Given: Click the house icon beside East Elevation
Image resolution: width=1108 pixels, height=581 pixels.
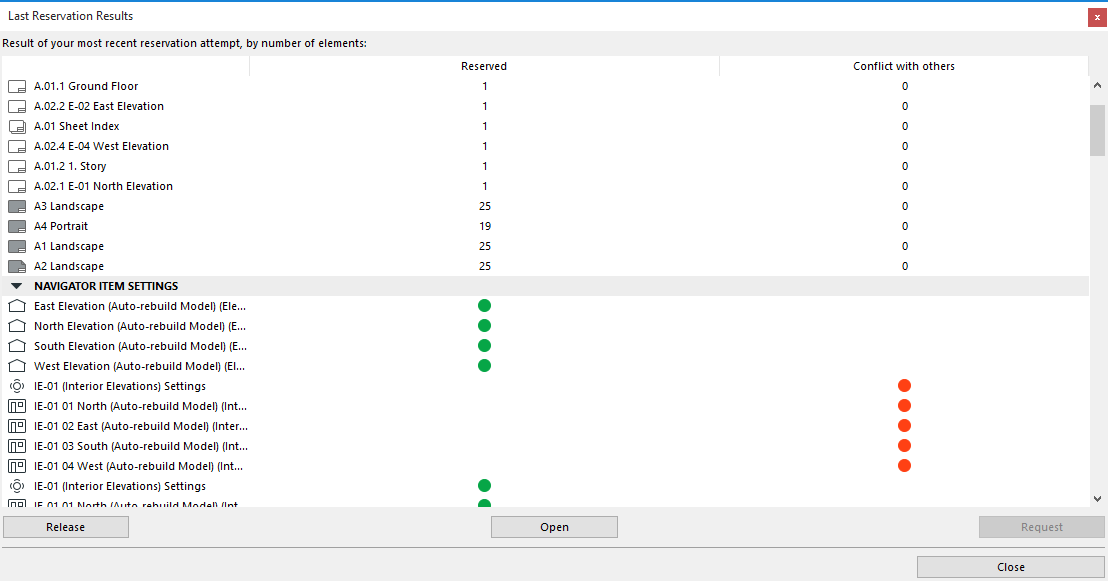Looking at the screenshot, I should (x=15, y=305).
